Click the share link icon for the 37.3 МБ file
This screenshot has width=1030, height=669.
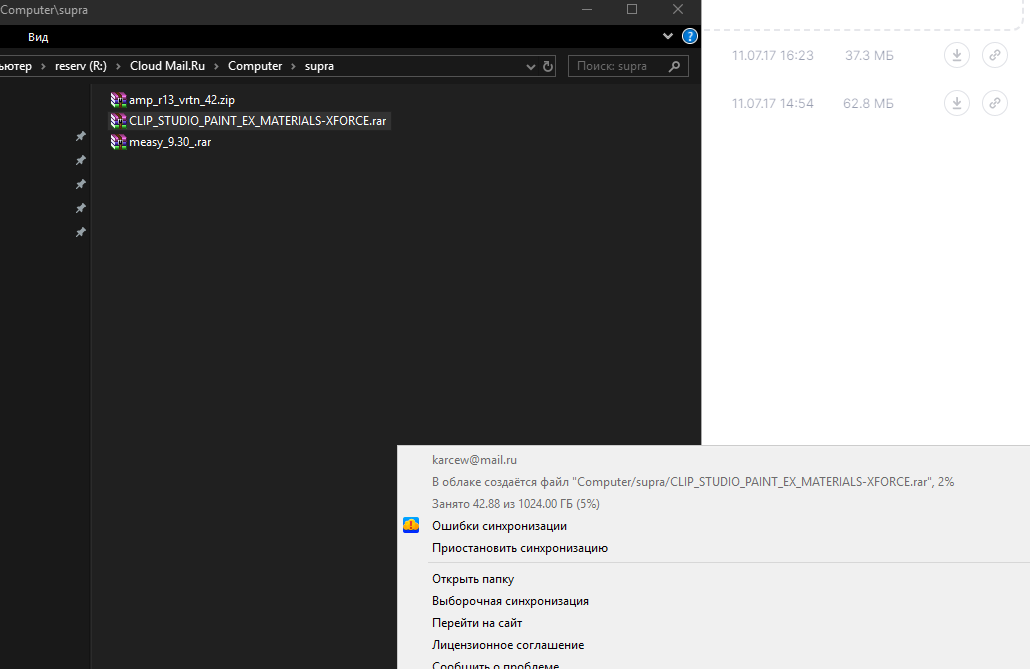point(994,56)
